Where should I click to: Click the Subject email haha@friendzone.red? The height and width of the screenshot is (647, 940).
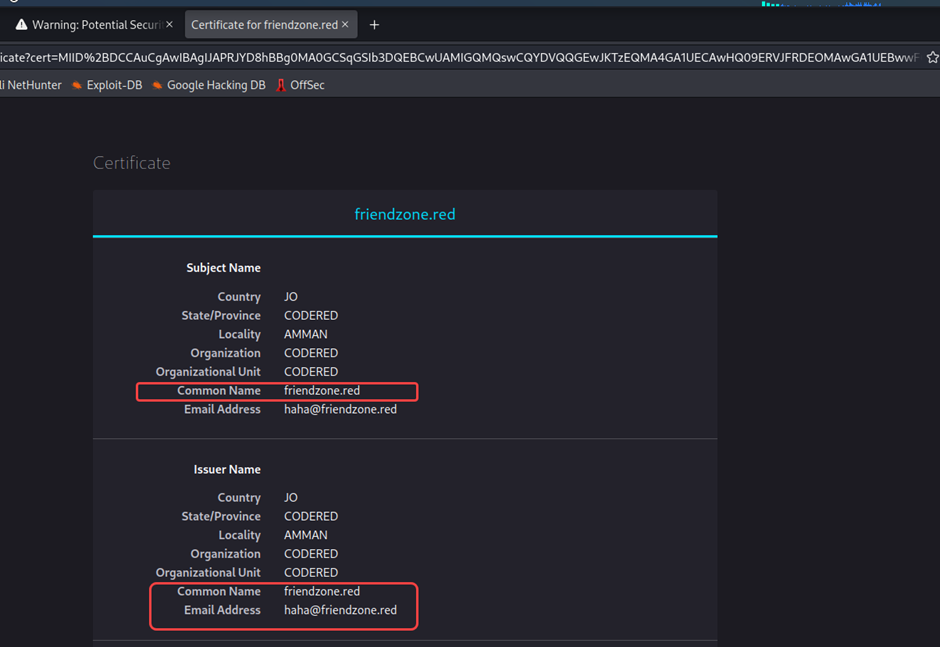pos(340,410)
